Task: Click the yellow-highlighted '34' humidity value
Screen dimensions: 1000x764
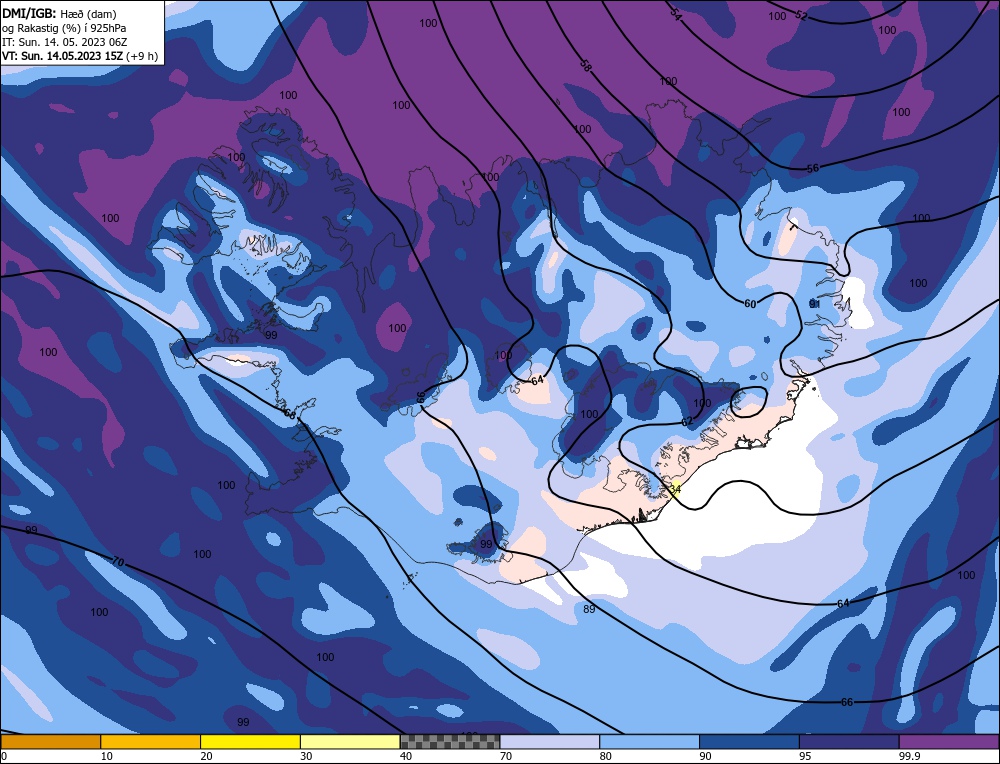Action: click(x=675, y=489)
